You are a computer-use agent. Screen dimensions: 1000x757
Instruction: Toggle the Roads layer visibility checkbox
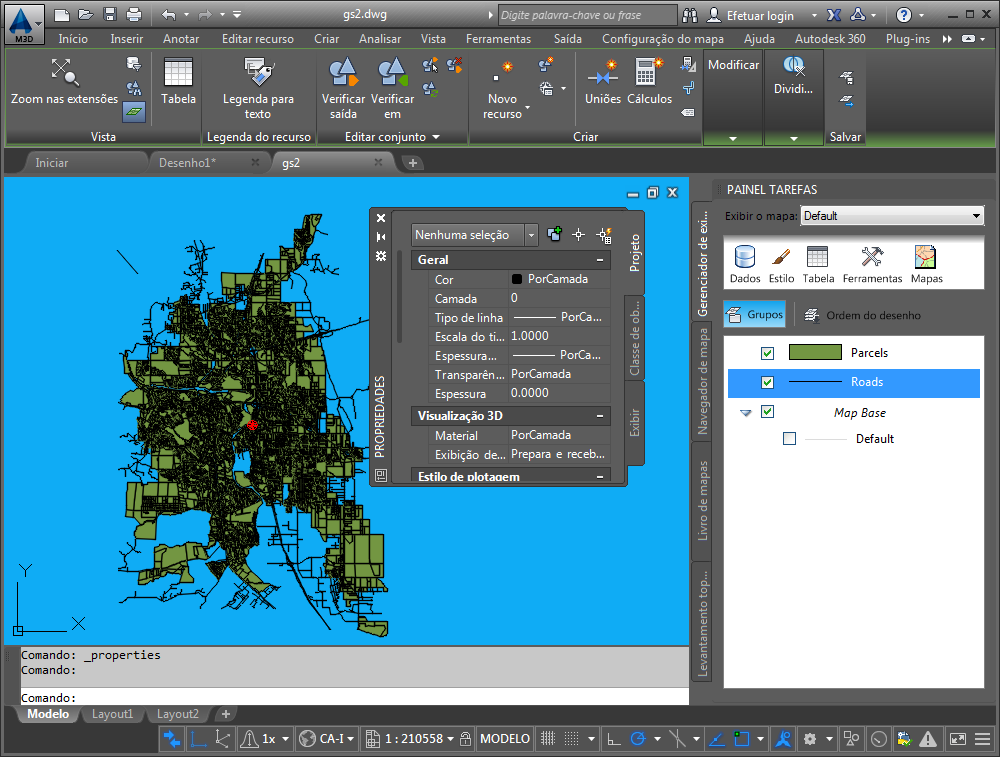[767, 382]
